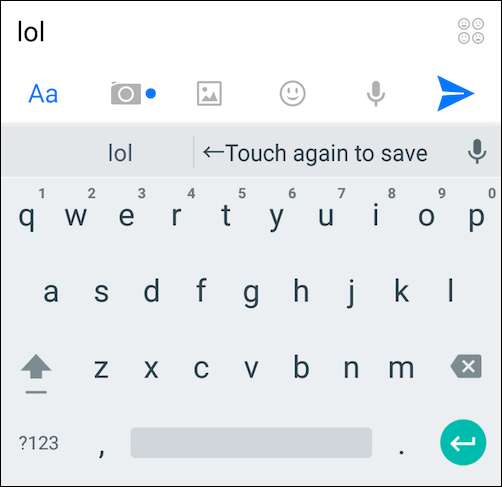Tap the green enter key
The image size is (502, 487).
tap(463, 443)
